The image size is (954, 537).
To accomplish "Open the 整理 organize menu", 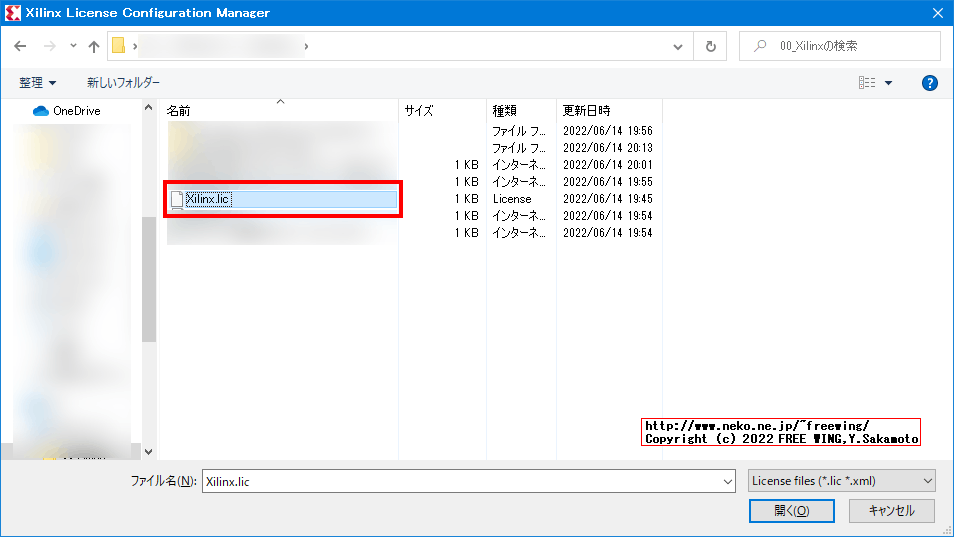I will click(x=38, y=82).
